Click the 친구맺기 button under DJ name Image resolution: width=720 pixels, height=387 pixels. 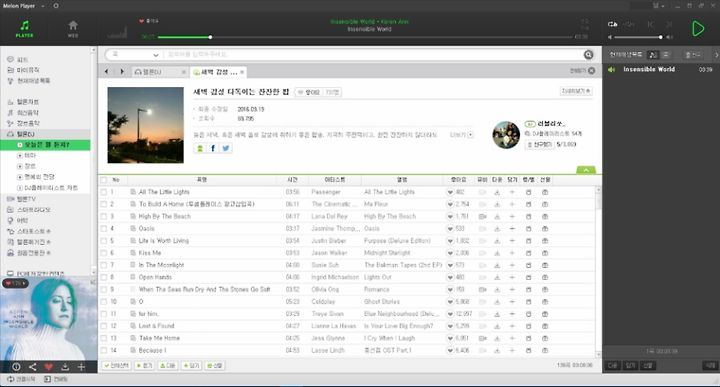click(539, 145)
